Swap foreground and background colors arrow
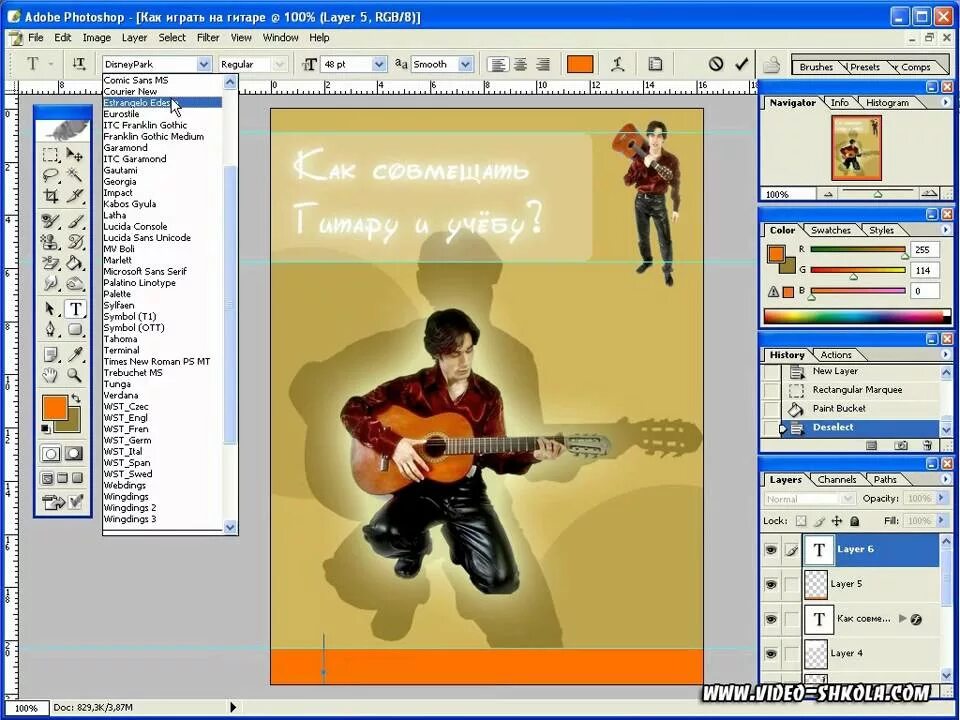This screenshot has height=720, width=960. [x=75, y=398]
